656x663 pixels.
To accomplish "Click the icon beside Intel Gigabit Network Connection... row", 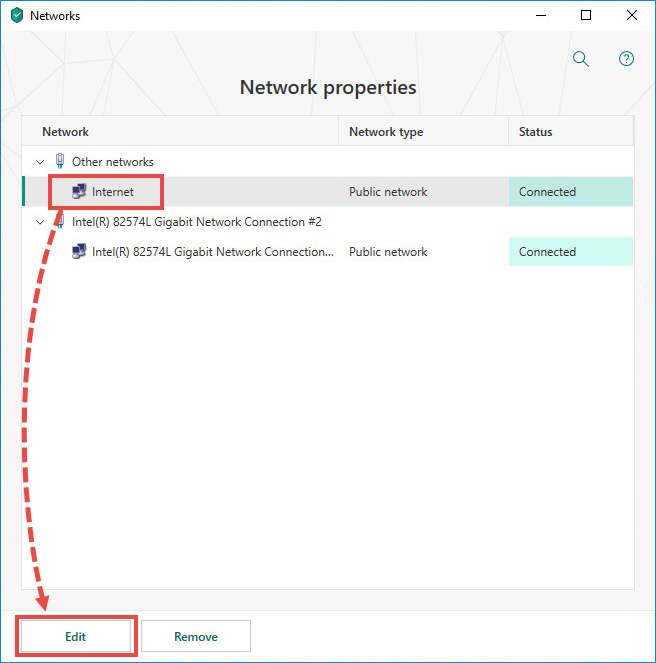I will click(x=79, y=252).
